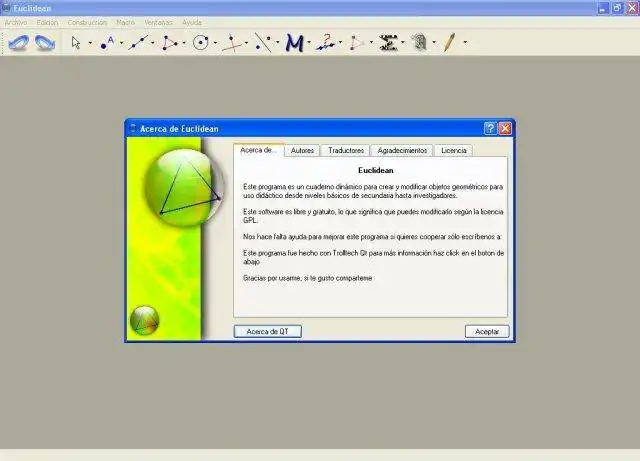Select the line through points tool
The width and height of the screenshot is (640, 461).
(138, 42)
